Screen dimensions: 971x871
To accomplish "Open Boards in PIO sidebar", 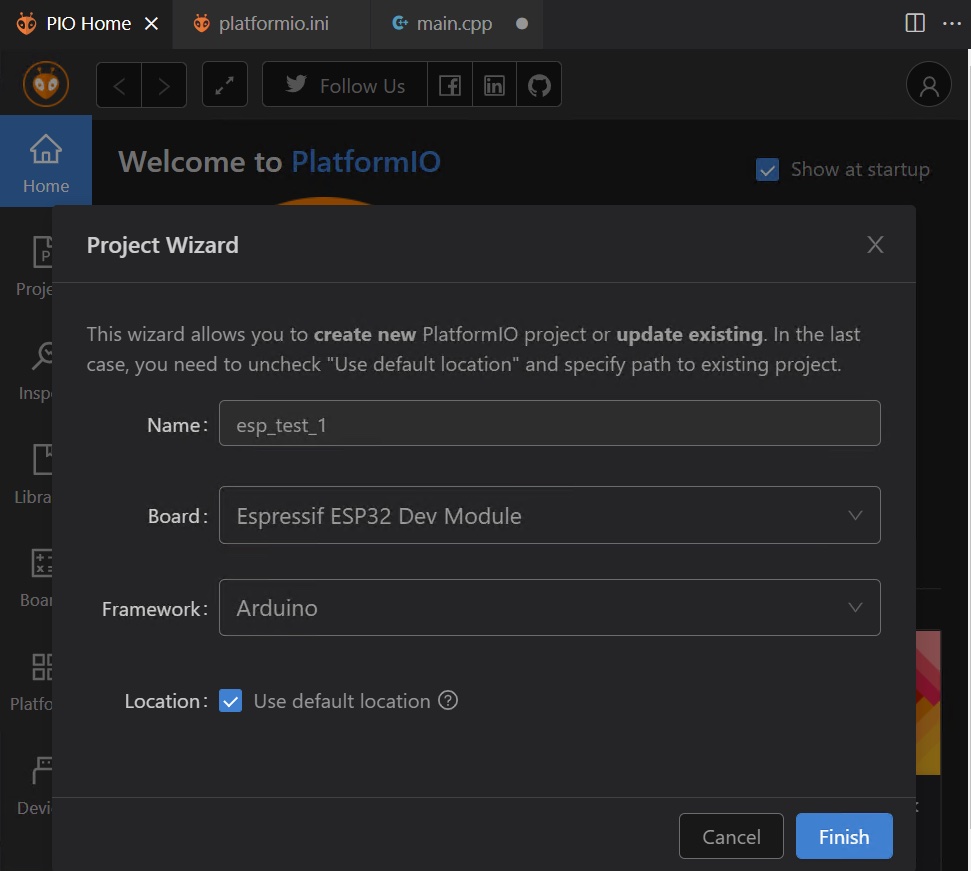I will [x=35, y=578].
